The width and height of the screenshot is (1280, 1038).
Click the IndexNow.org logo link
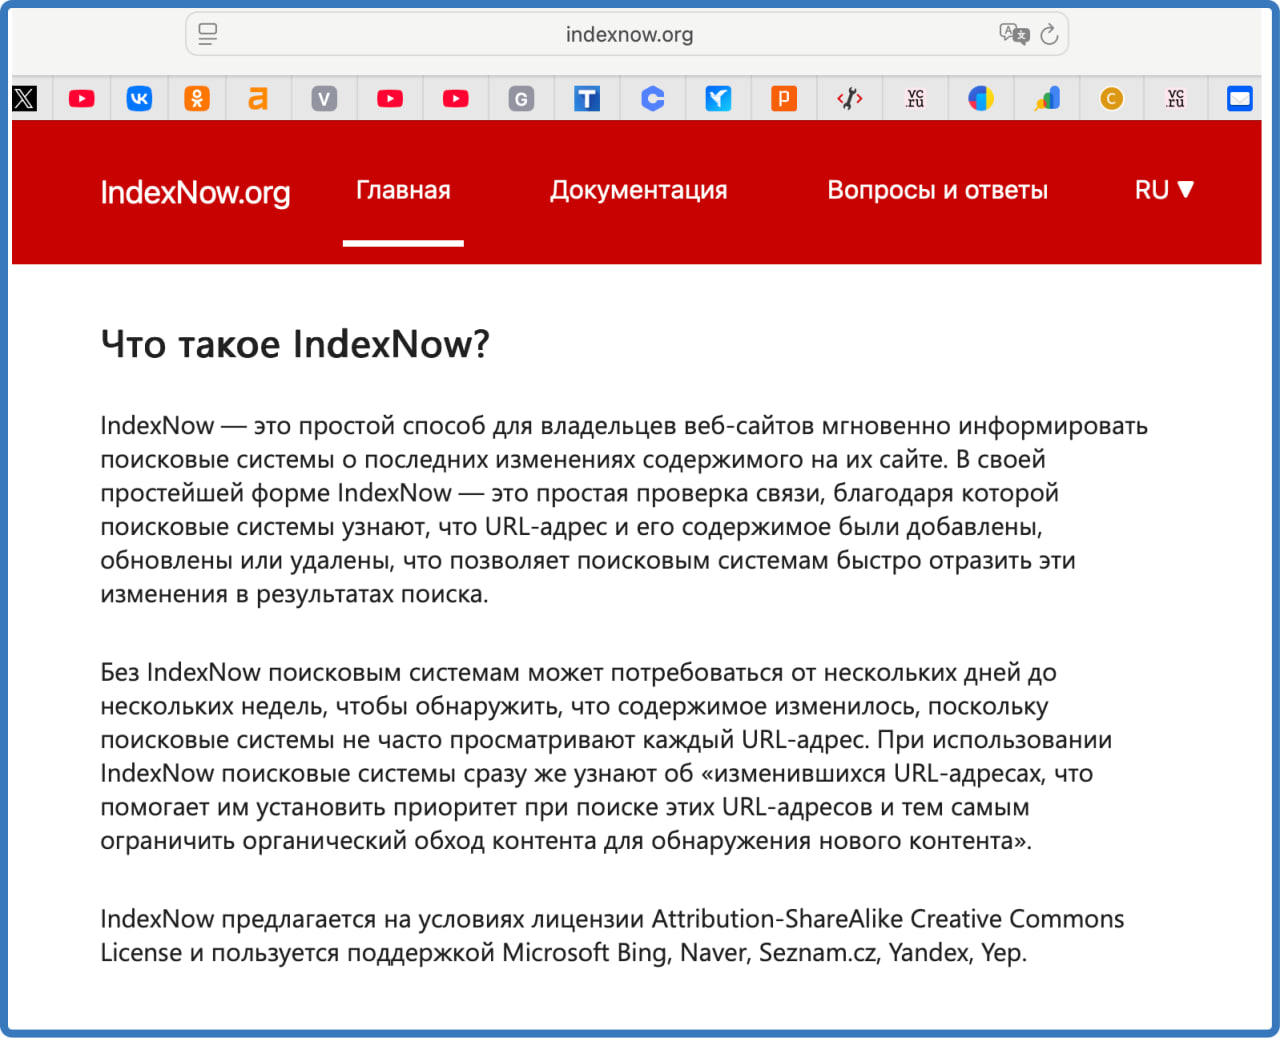[196, 192]
